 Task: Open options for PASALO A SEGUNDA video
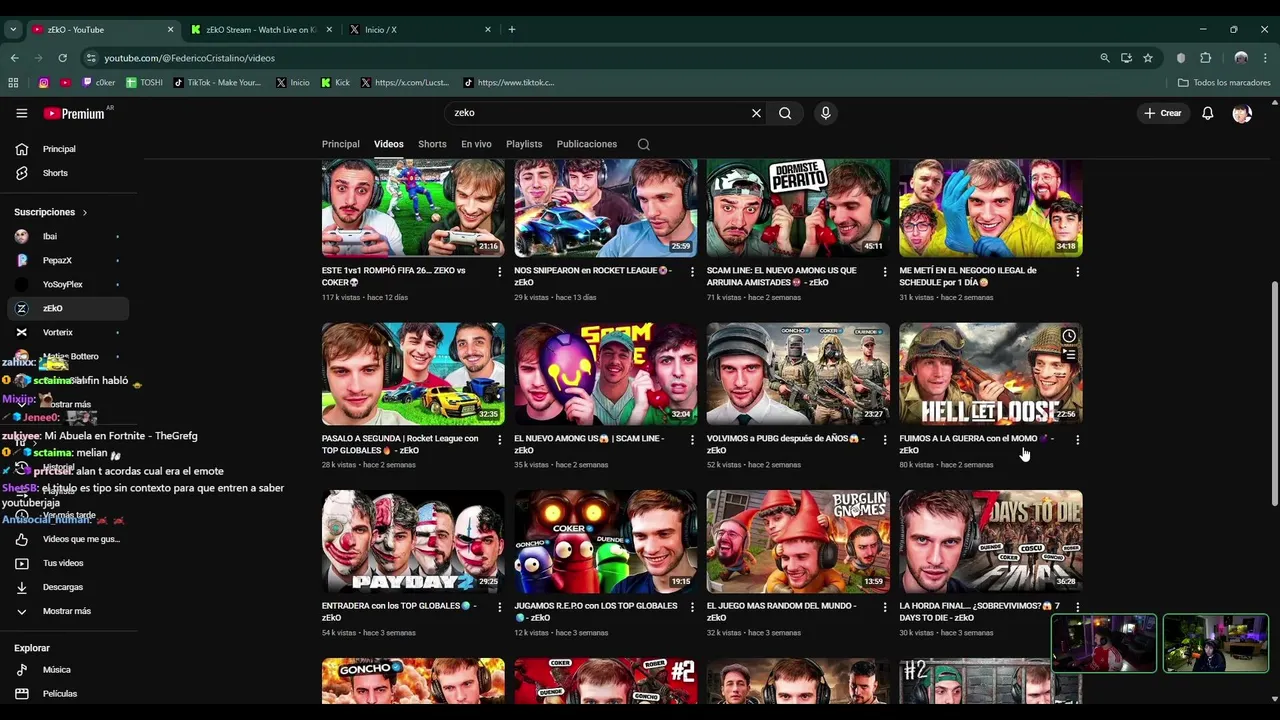[x=499, y=440]
